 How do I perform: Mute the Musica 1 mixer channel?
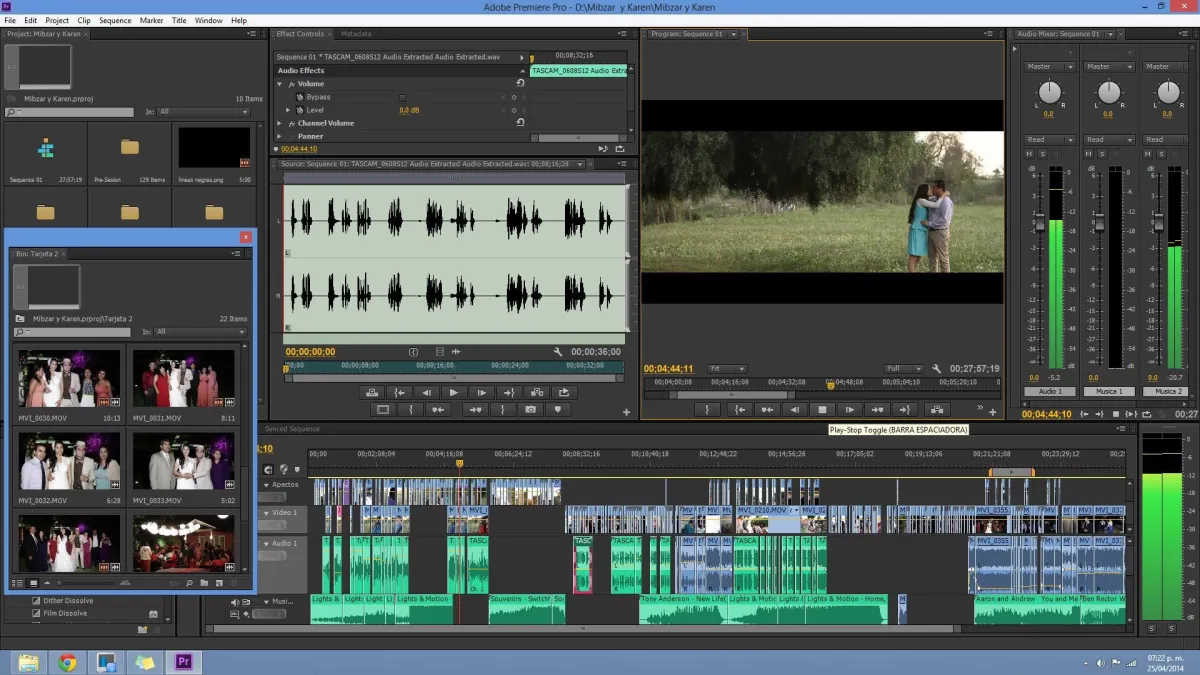coord(1089,154)
